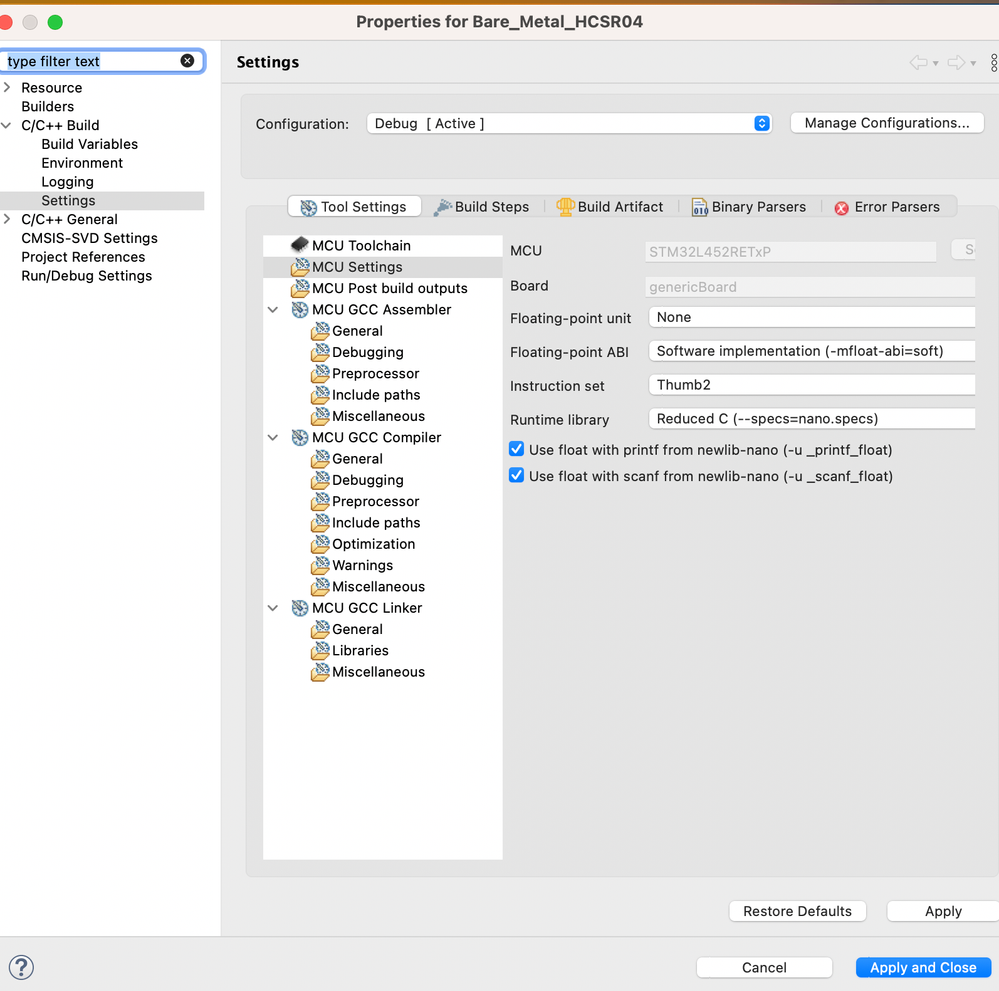Click the MCU GCC Compiler tool icon
Screen dimensions: 999x991
point(299,437)
